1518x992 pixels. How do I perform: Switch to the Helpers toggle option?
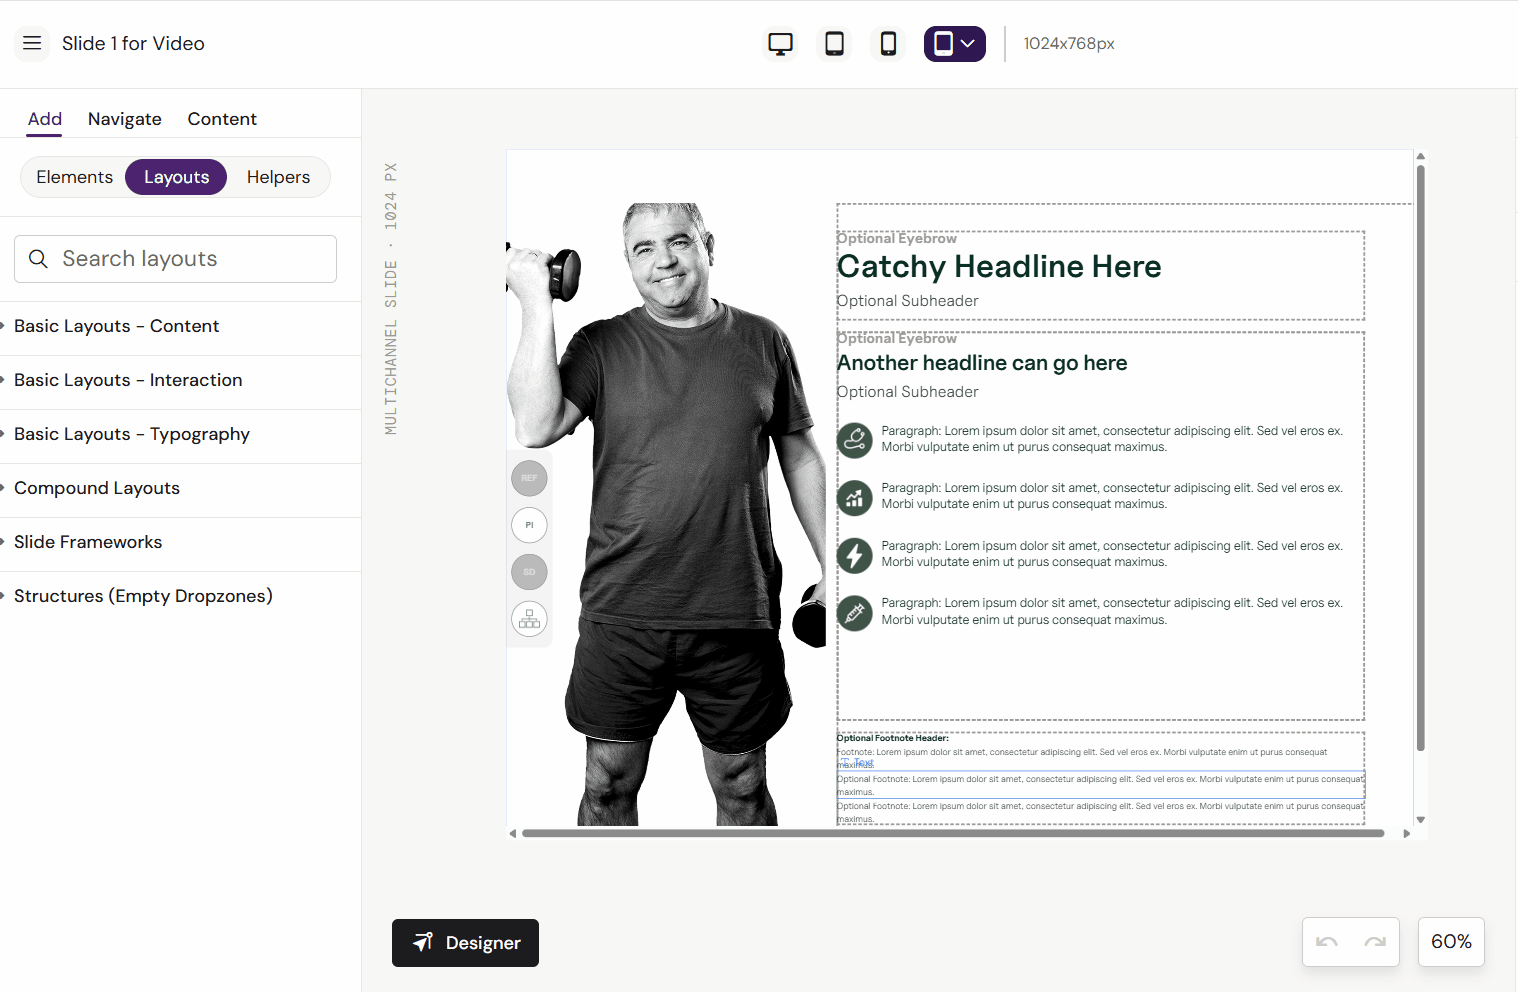[x=278, y=177]
